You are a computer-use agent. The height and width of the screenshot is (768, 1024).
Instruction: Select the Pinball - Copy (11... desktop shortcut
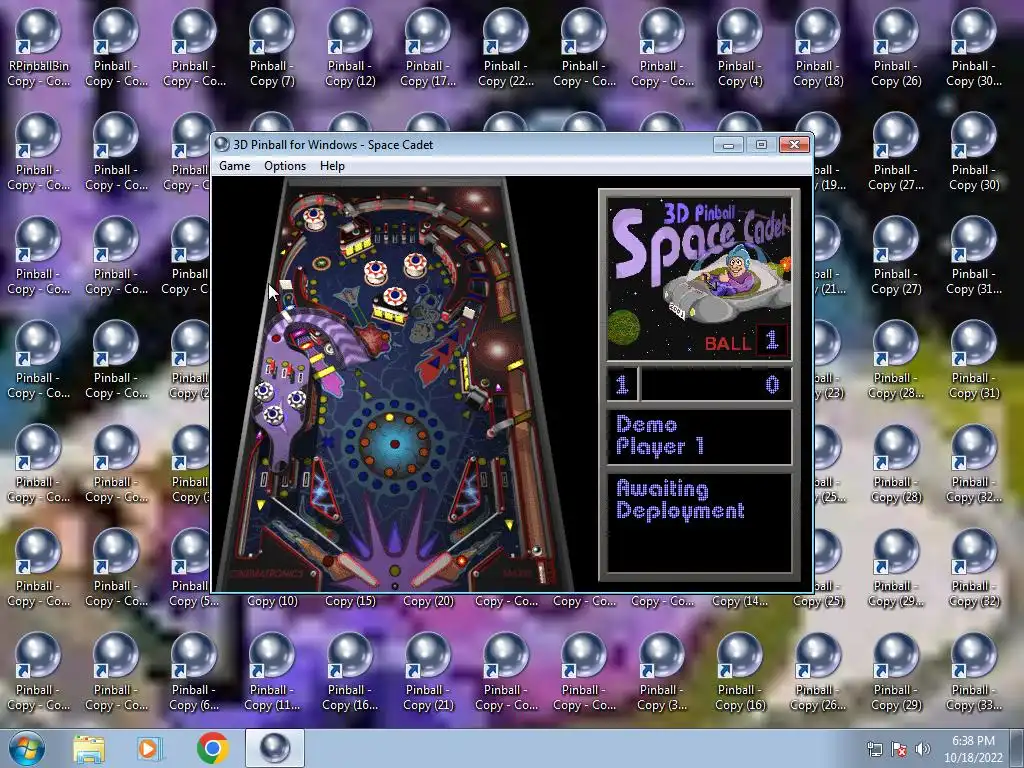[x=272, y=673]
